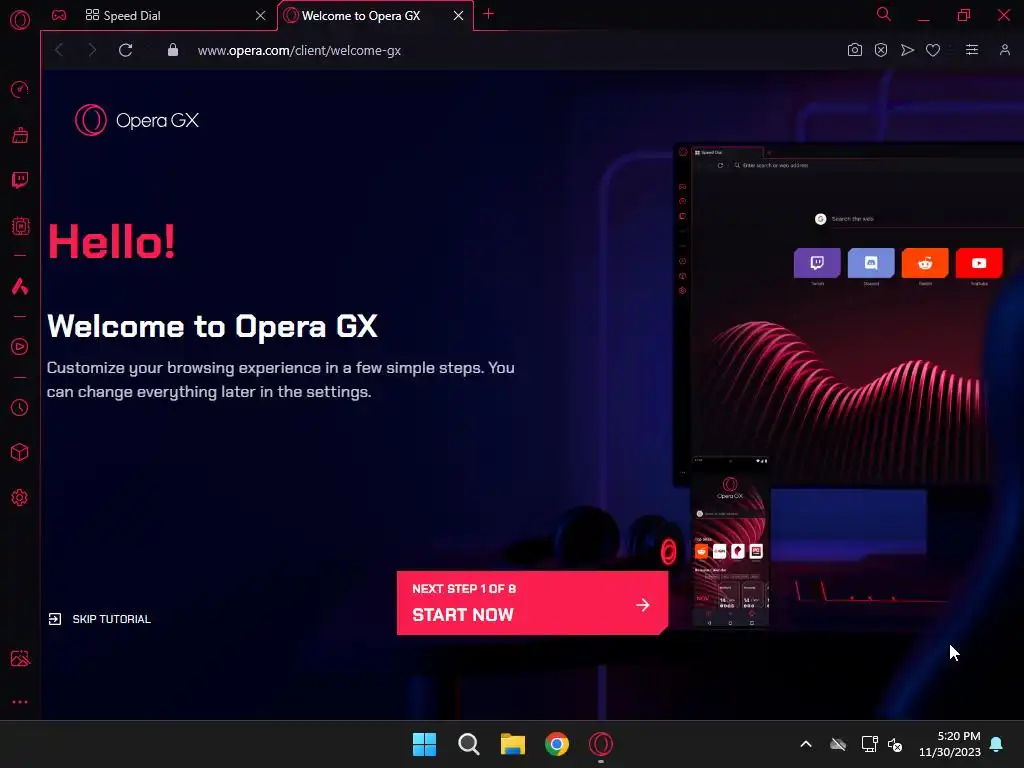Image resolution: width=1024 pixels, height=768 pixels.
Task: Open notifications bell icon
Action: coord(997,744)
